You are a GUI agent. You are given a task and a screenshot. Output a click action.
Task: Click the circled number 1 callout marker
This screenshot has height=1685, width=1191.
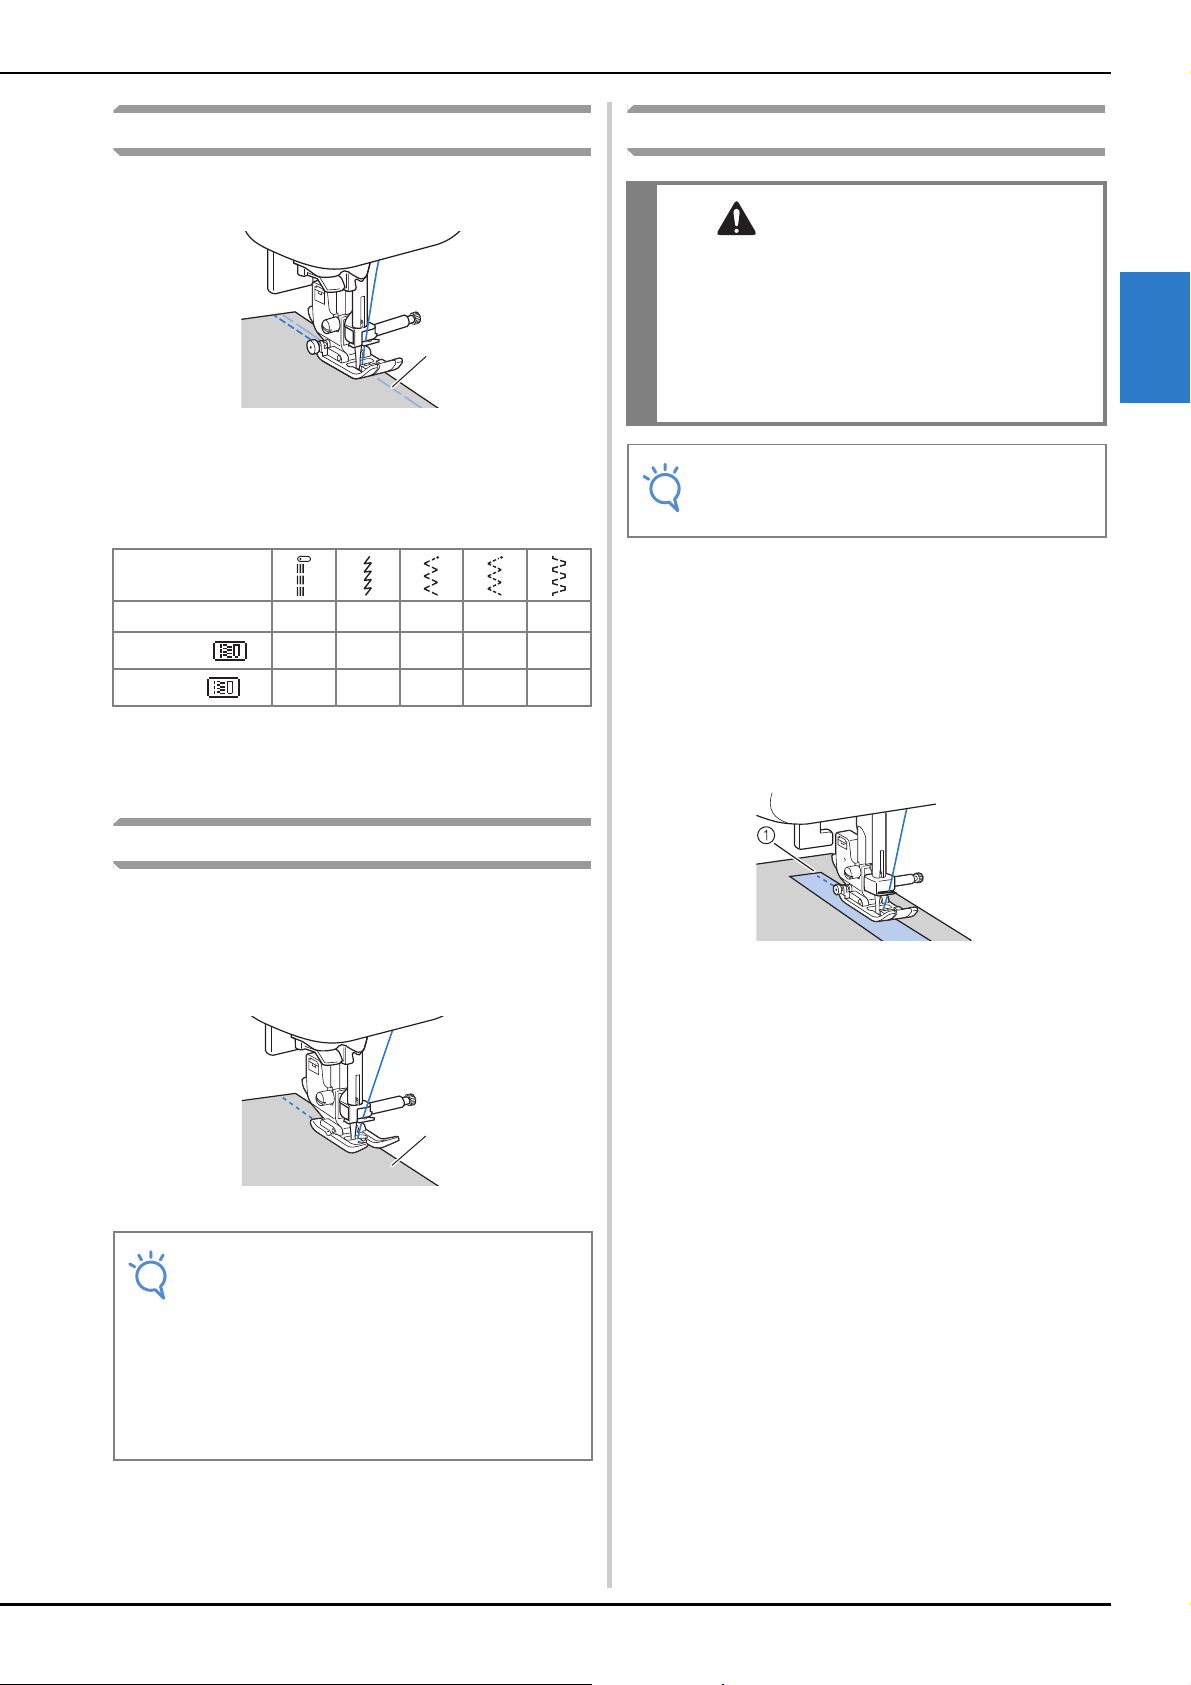click(766, 836)
